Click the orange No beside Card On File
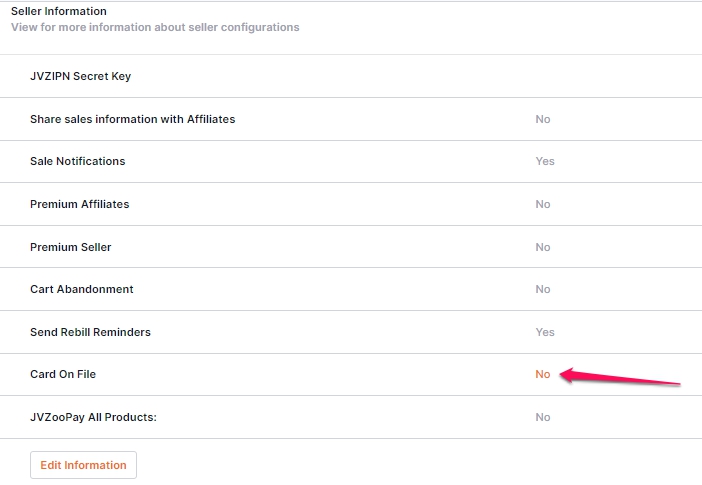 pyautogui.click(x=542, y=374)
